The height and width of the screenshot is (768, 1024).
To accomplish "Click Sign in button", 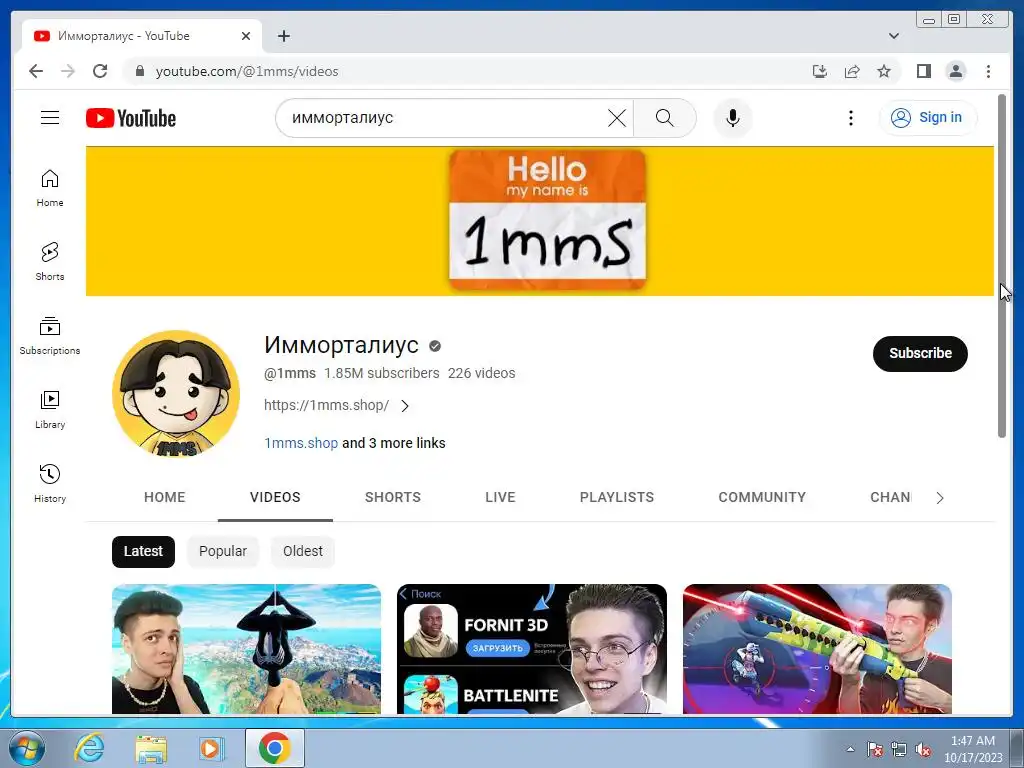I will 927,118.
